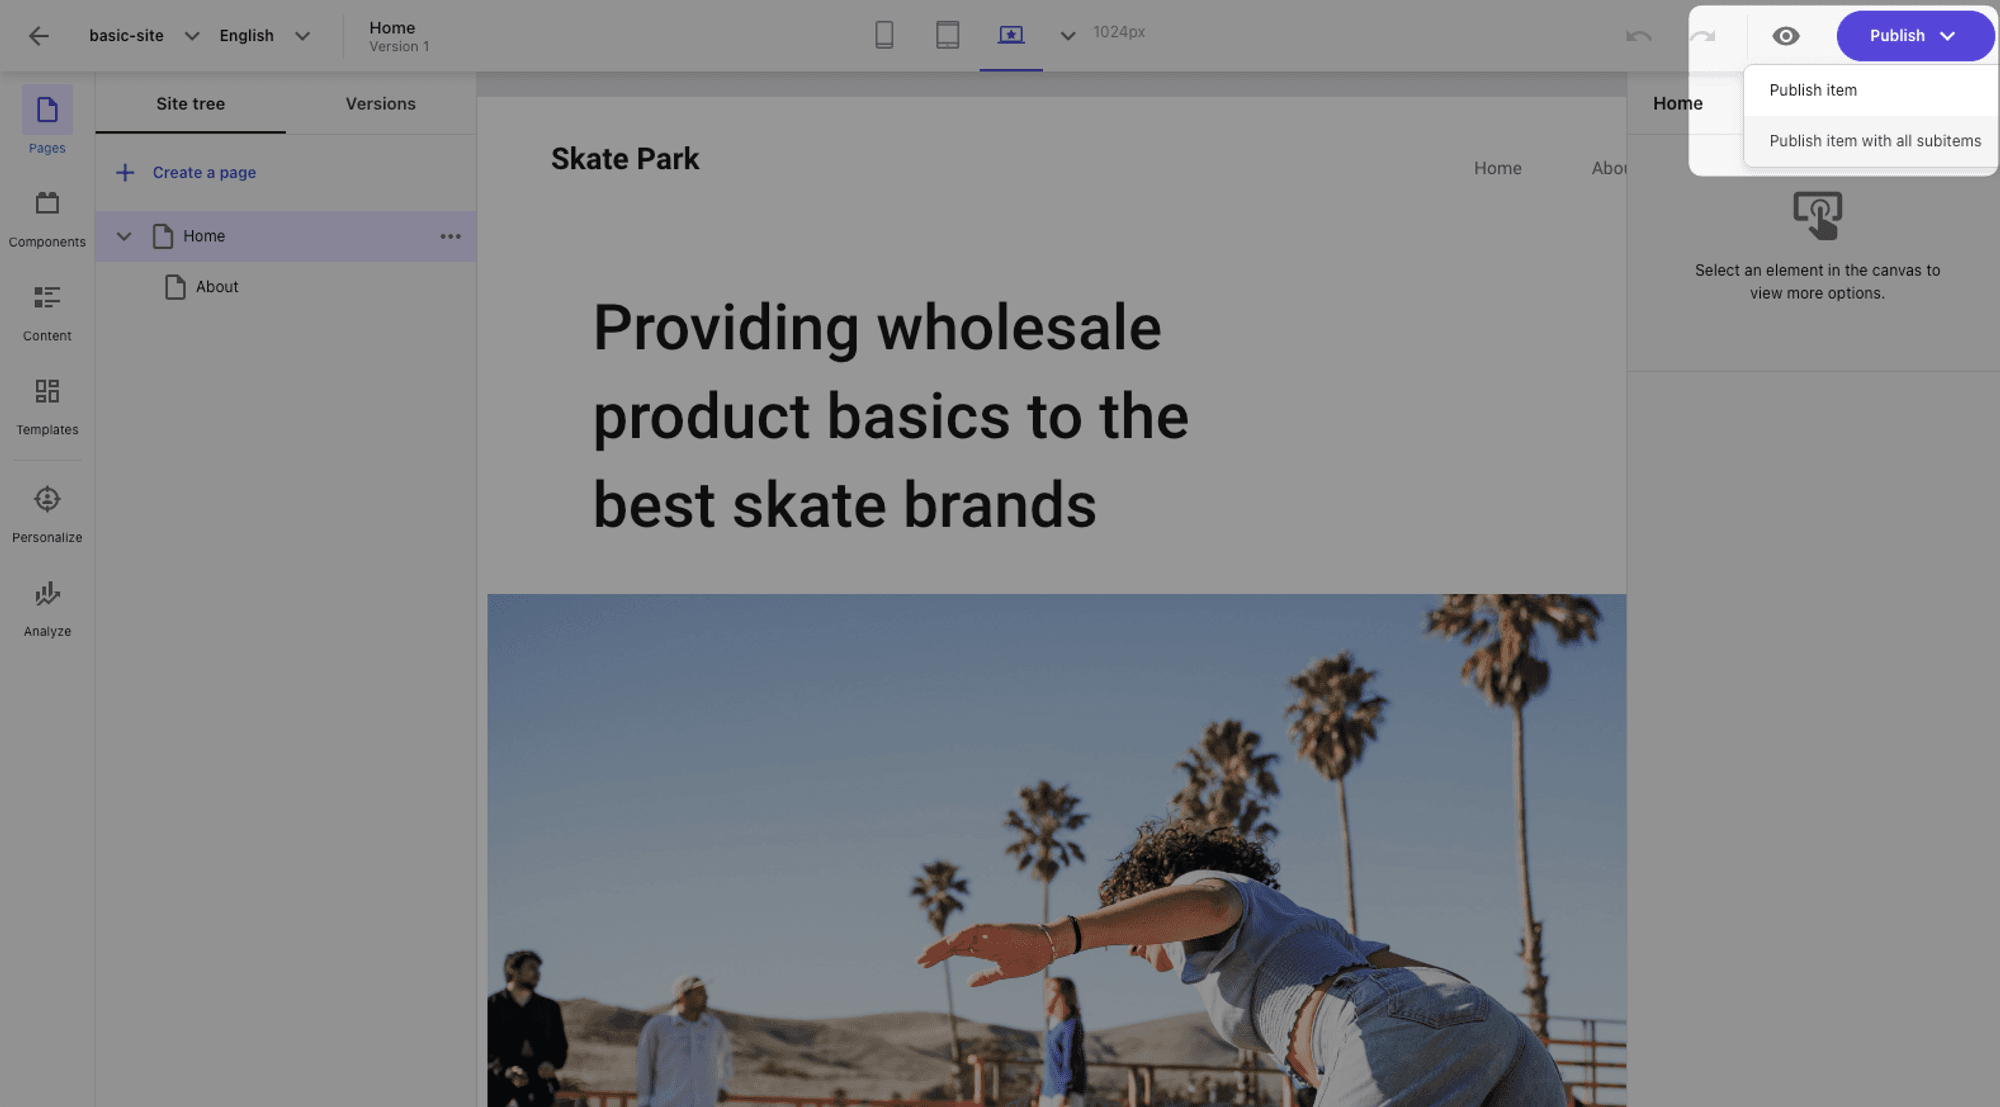Collapse the Home tree item
The height and width of the screenshot is (1107, 2000).
[124, 236]
